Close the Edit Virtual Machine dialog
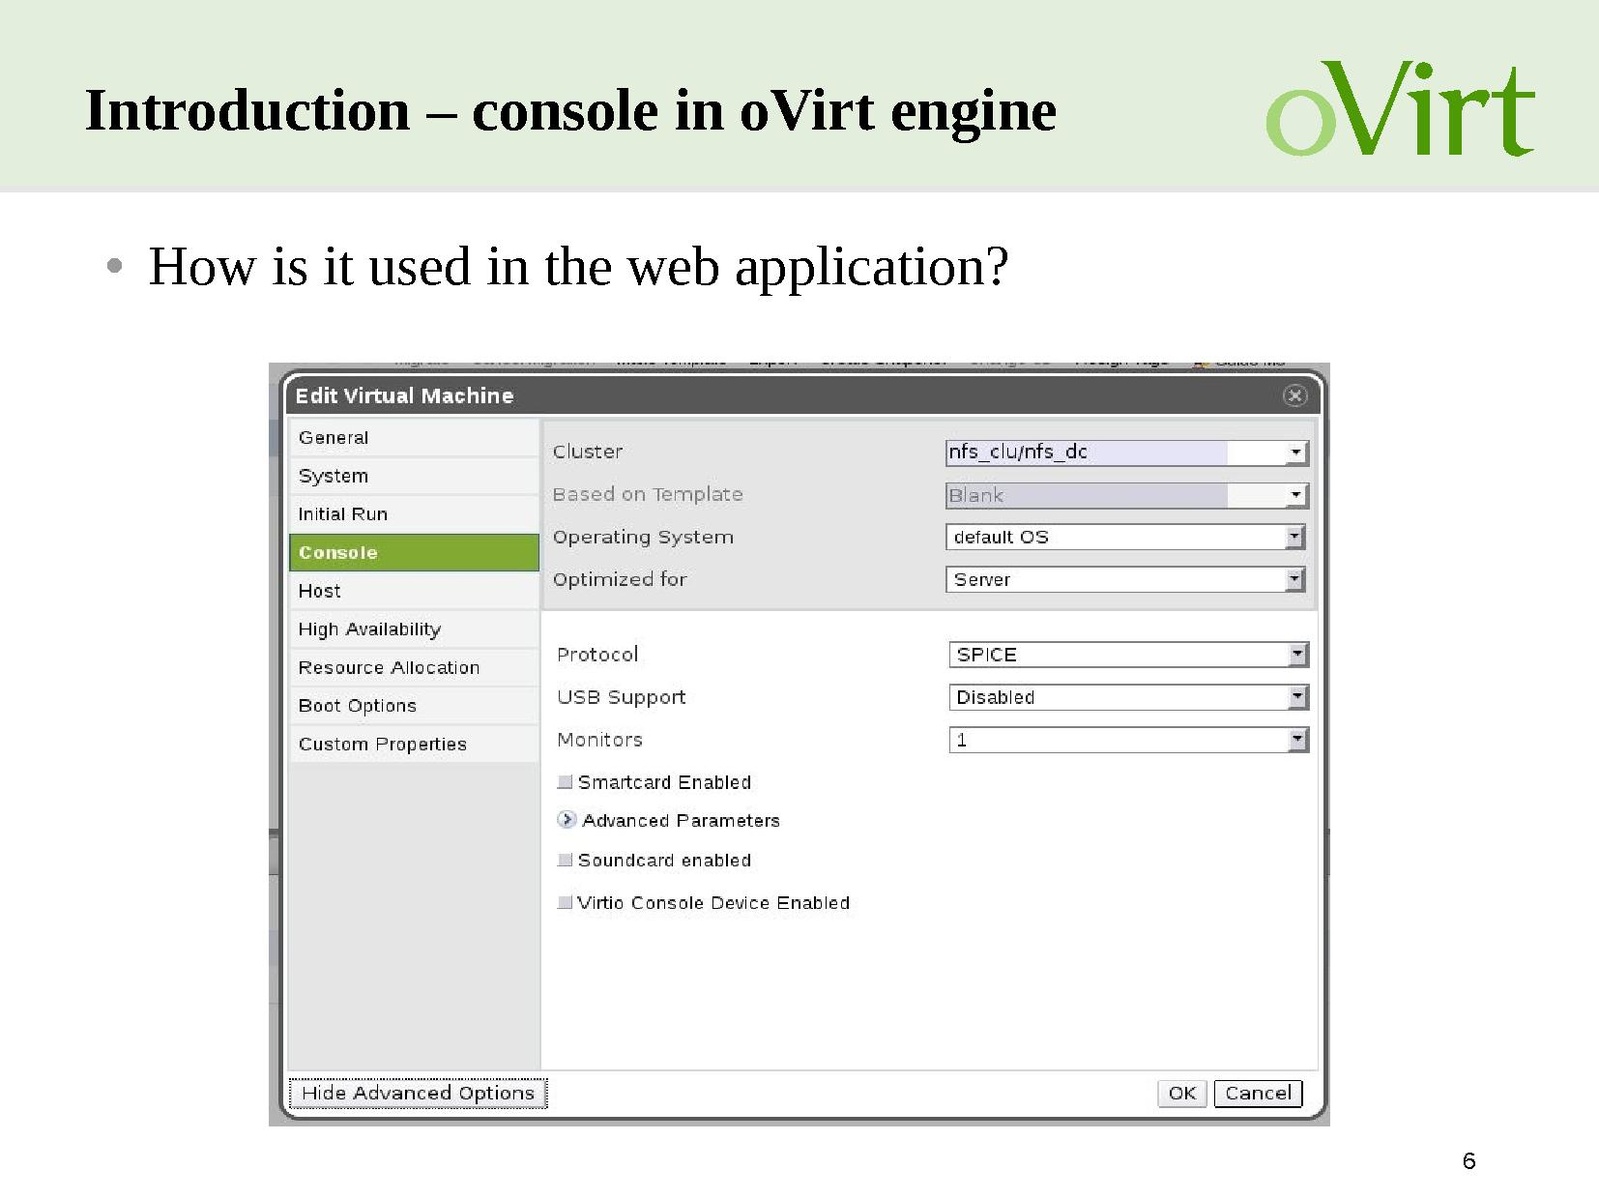The image size is (1599, 1199). coord(1294,396)
